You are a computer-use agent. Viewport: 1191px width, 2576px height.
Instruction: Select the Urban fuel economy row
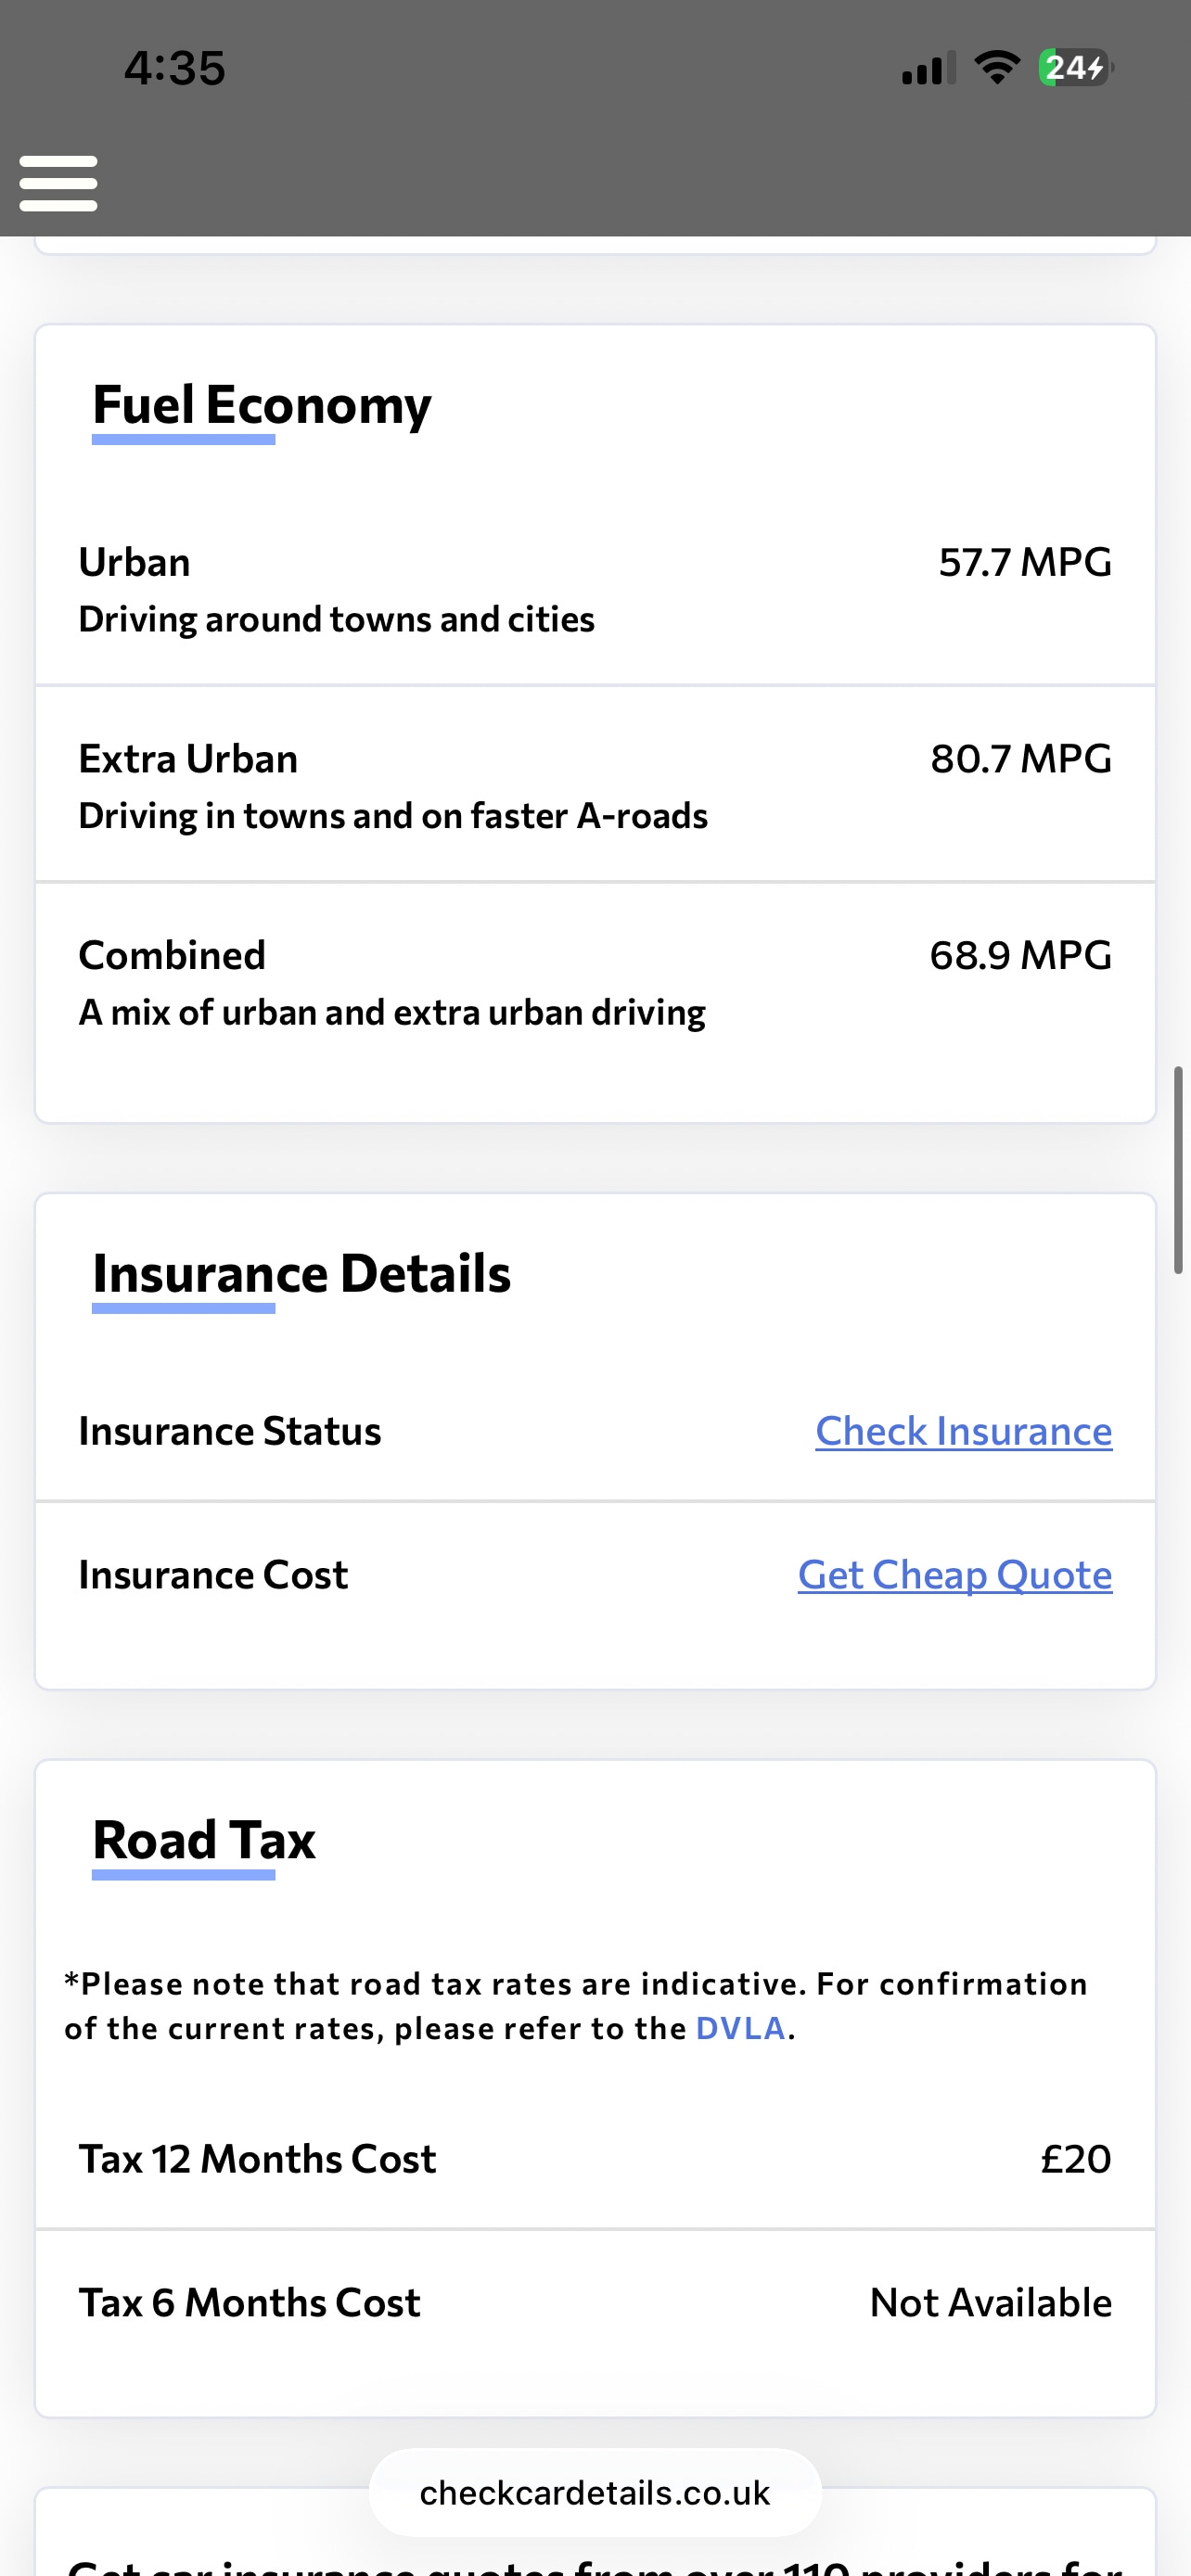tap(595, 590)
